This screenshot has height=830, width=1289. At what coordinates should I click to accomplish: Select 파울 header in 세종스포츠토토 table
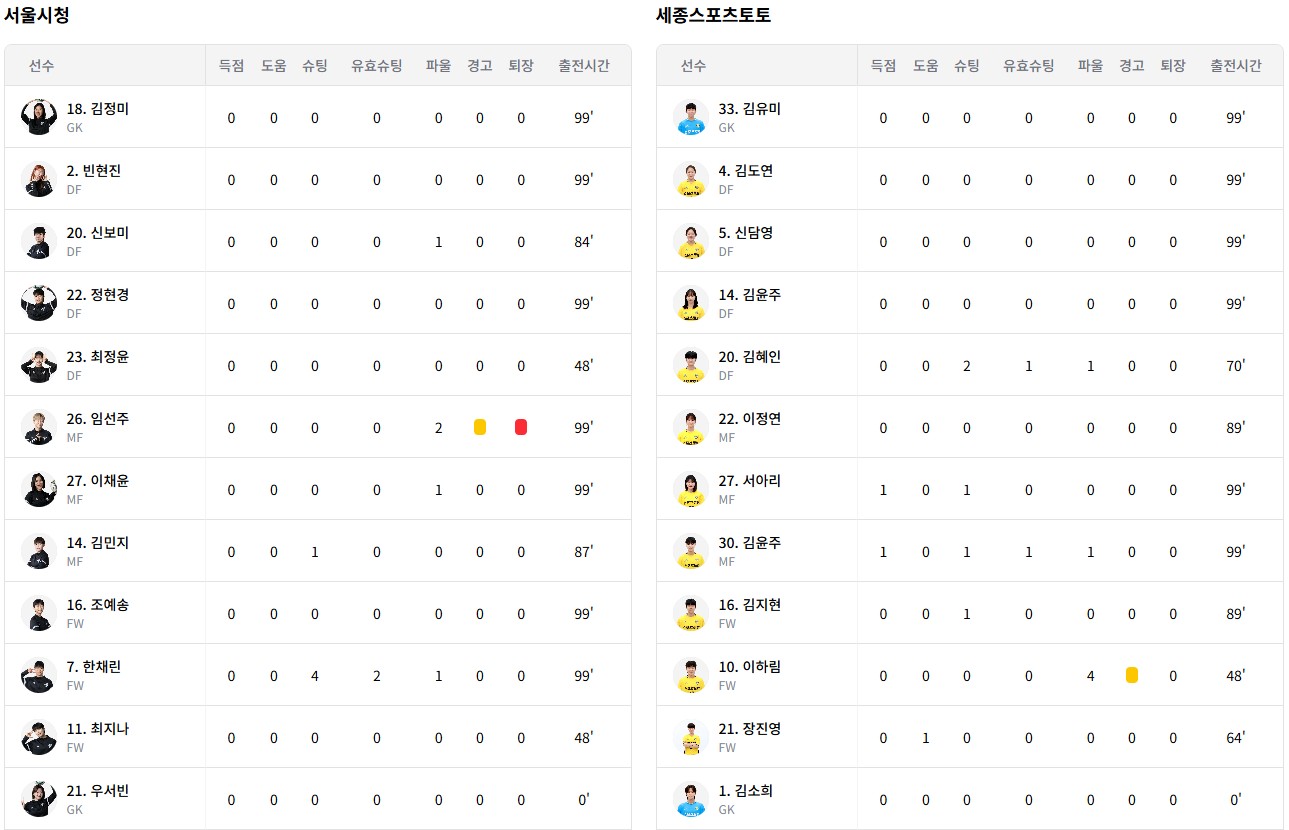click(x=1090, y=65)
